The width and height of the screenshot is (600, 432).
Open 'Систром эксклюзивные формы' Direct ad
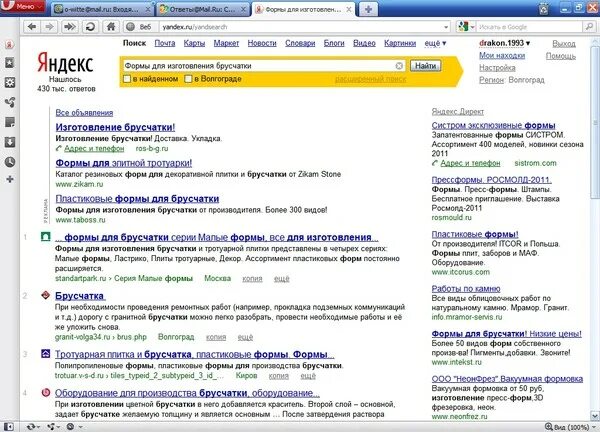tap(493, 126)
